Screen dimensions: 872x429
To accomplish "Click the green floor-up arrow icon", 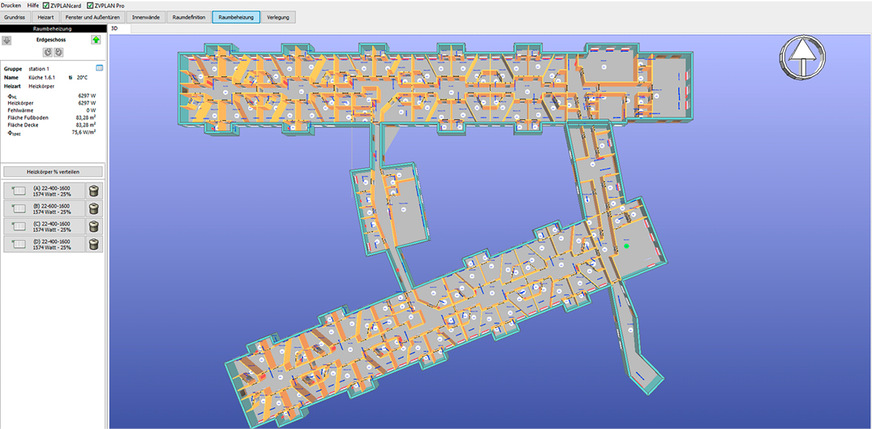I will tap(95, 41).
